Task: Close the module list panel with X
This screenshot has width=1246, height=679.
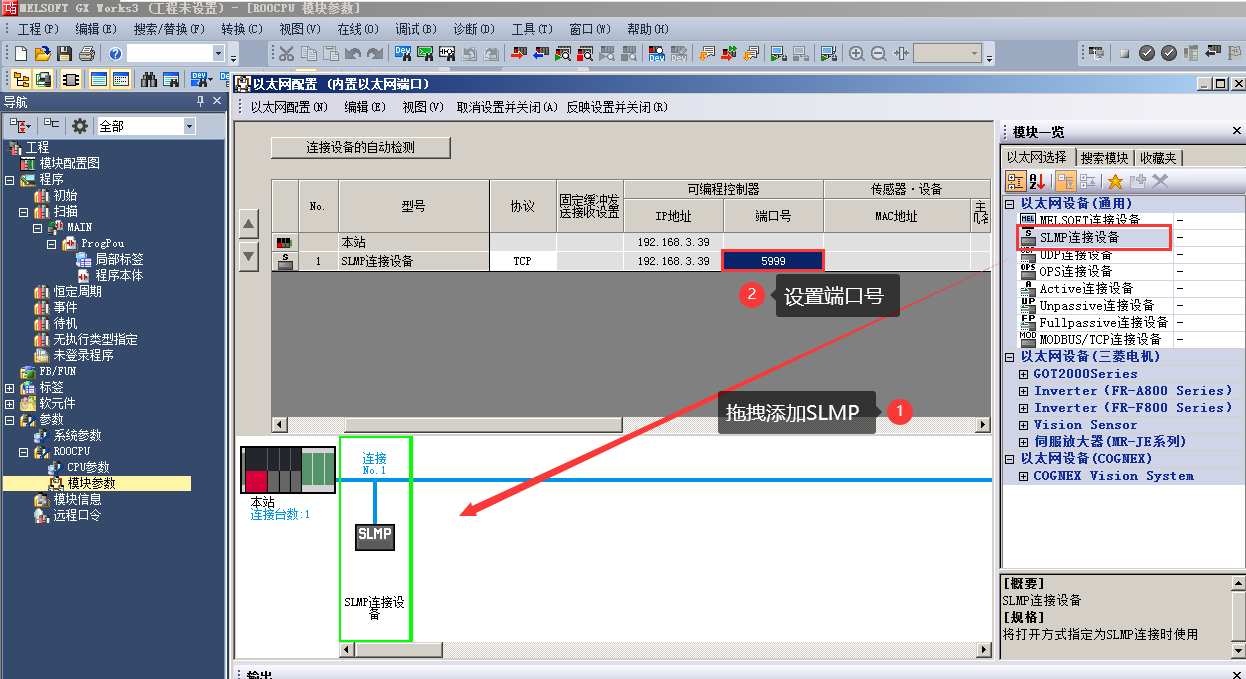Action: click(x=1236, y=132)
